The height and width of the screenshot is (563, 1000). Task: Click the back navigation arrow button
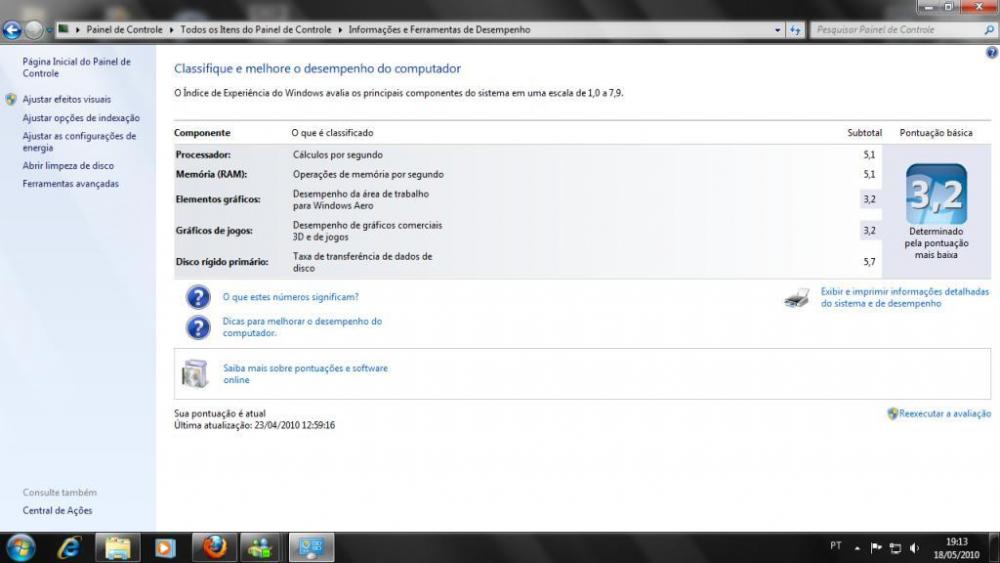pos(13,30)
